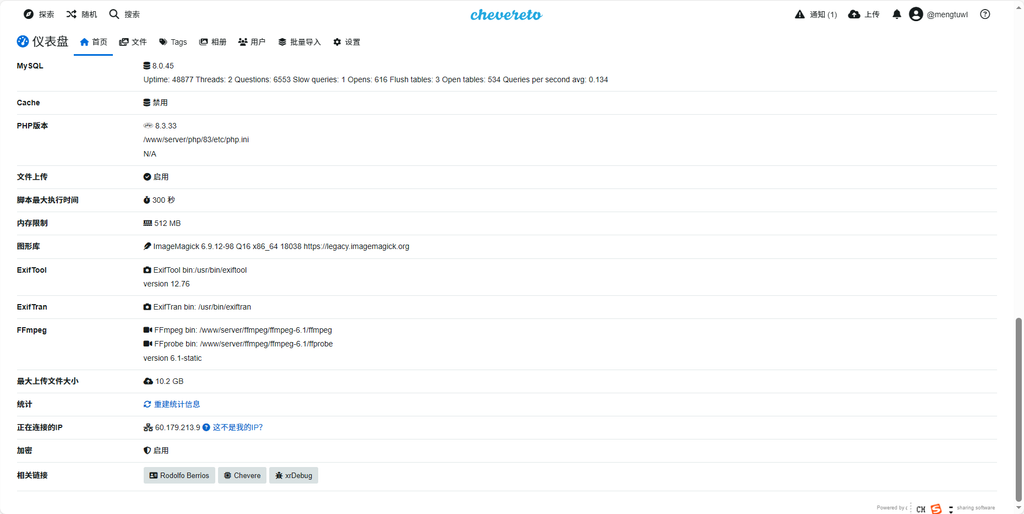This screenshot has height=514, width=1024.
Task: Select the MySQL Uptime statistics line
Action: [x=376, y=79]
